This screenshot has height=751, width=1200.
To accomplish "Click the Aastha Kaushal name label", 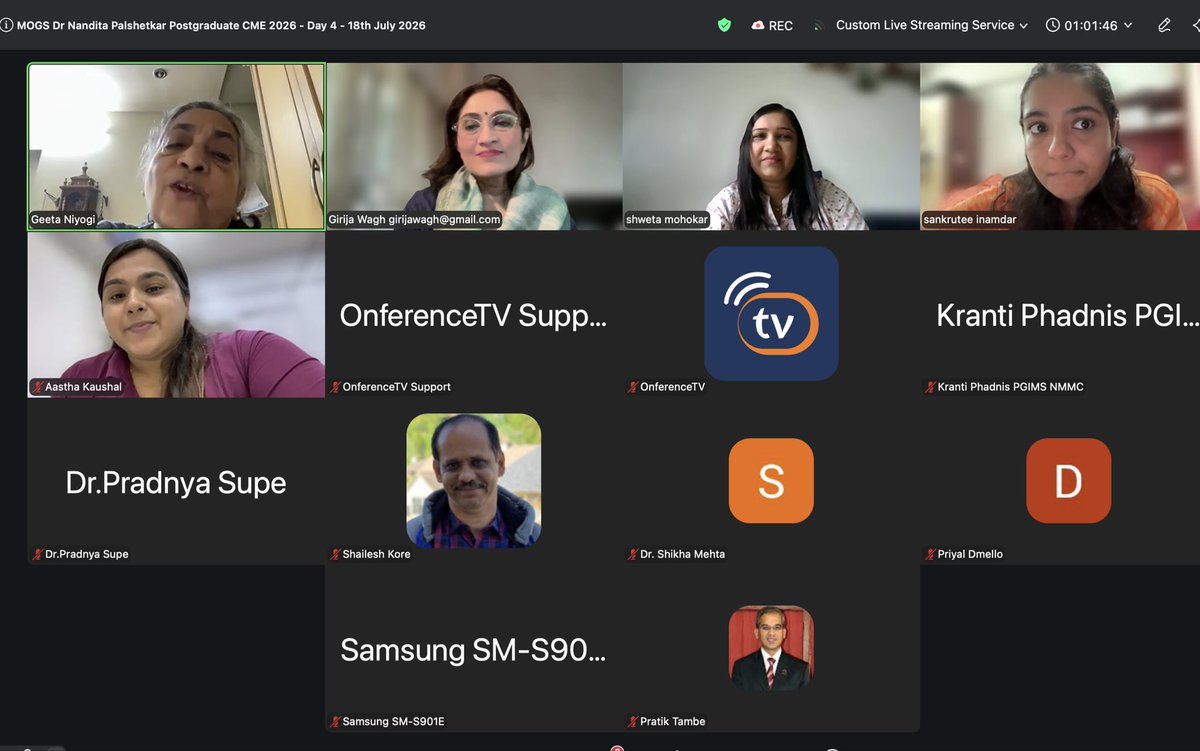I will pos(83,387).
